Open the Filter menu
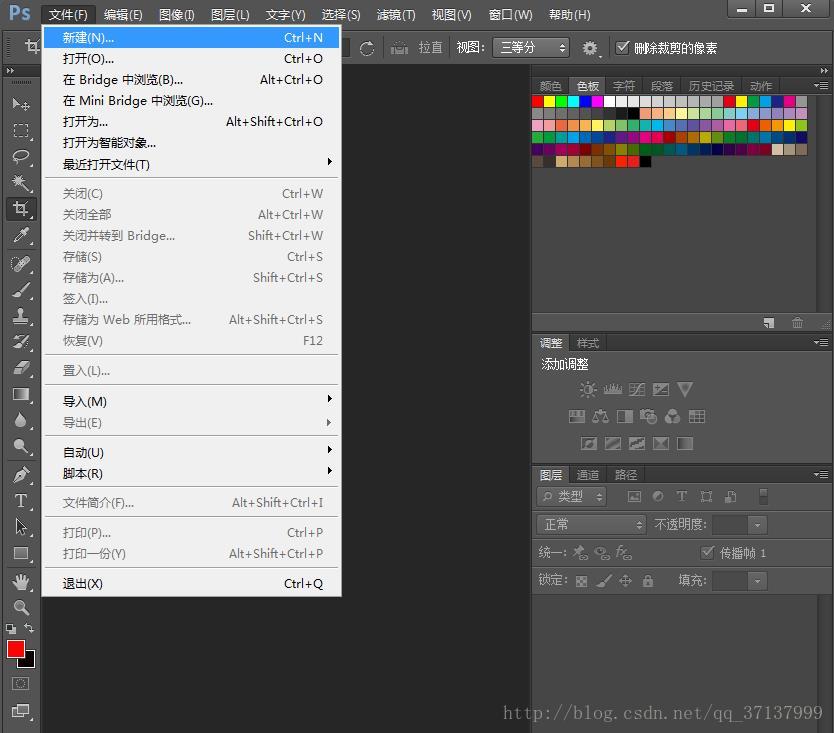Viewport: 834px width, 733px height. [396, 15]
